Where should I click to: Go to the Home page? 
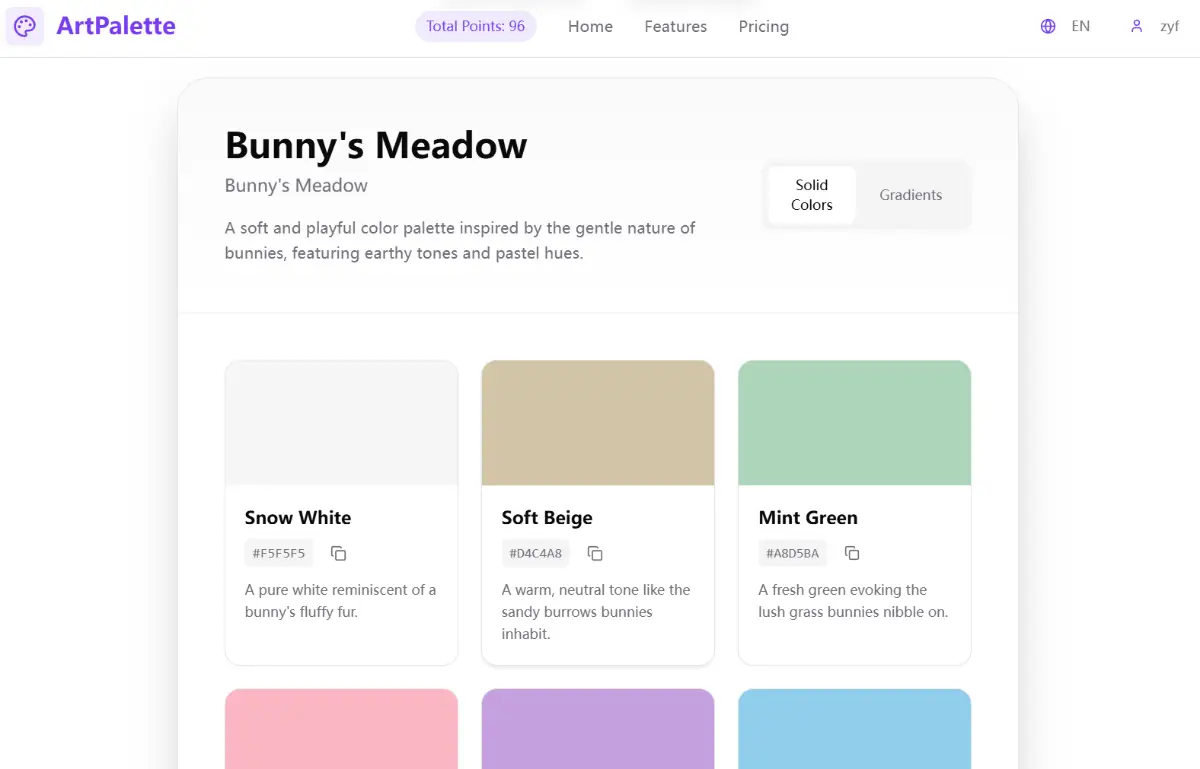point(590,27)
